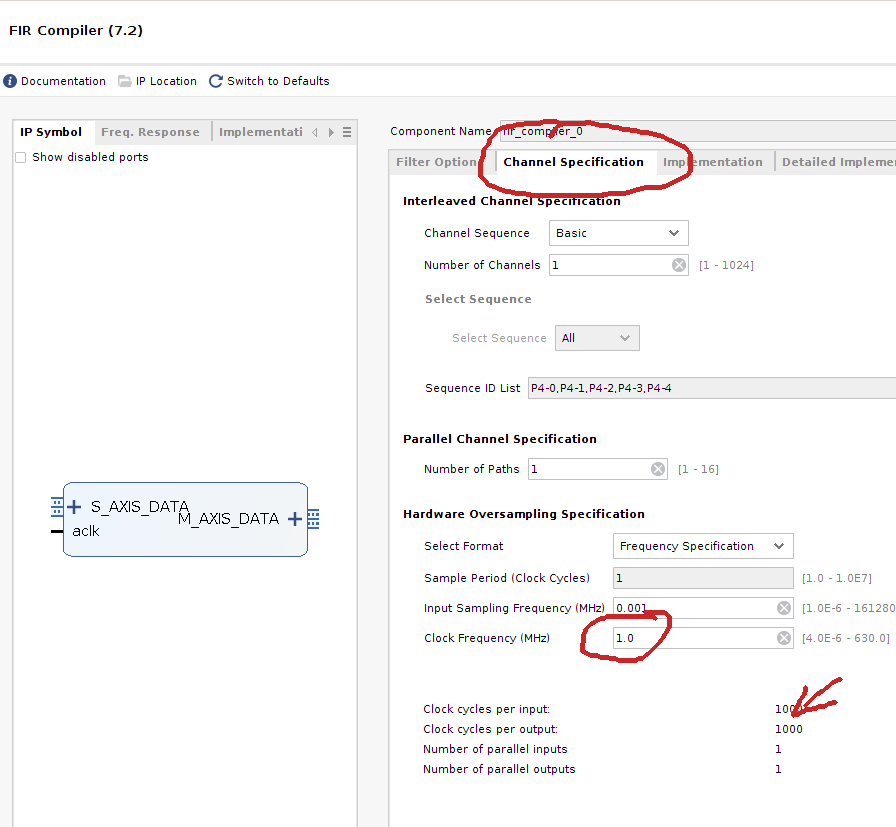Switch to the Filter Options tab
896x827 pixels.
click(x=437, y=162)
